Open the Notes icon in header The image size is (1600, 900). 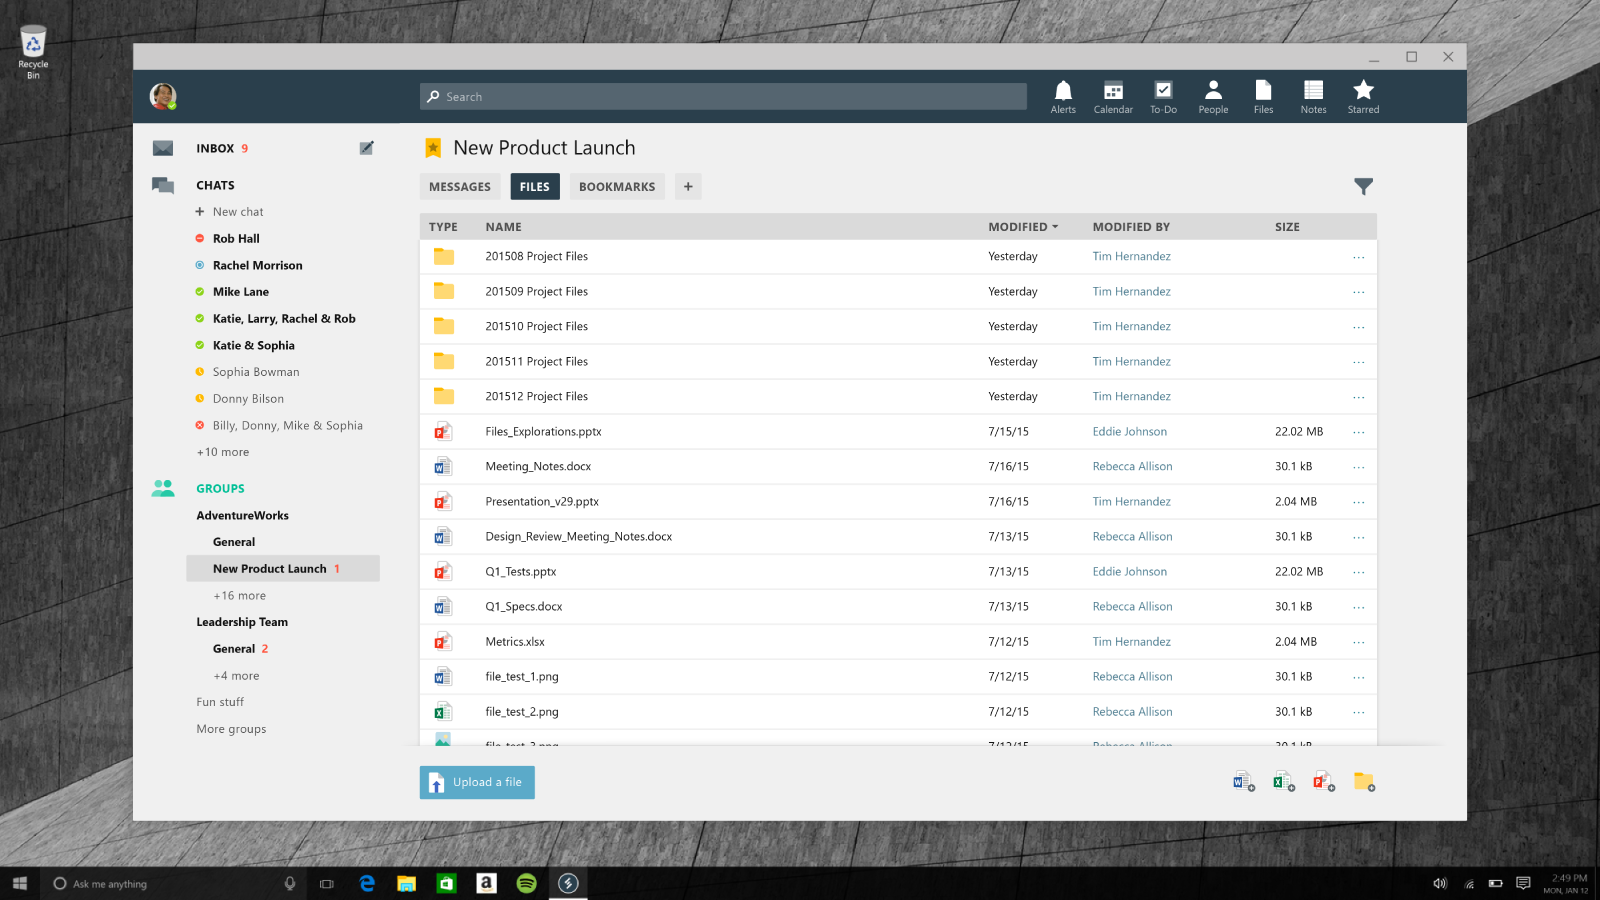[x=1313, y=96]
